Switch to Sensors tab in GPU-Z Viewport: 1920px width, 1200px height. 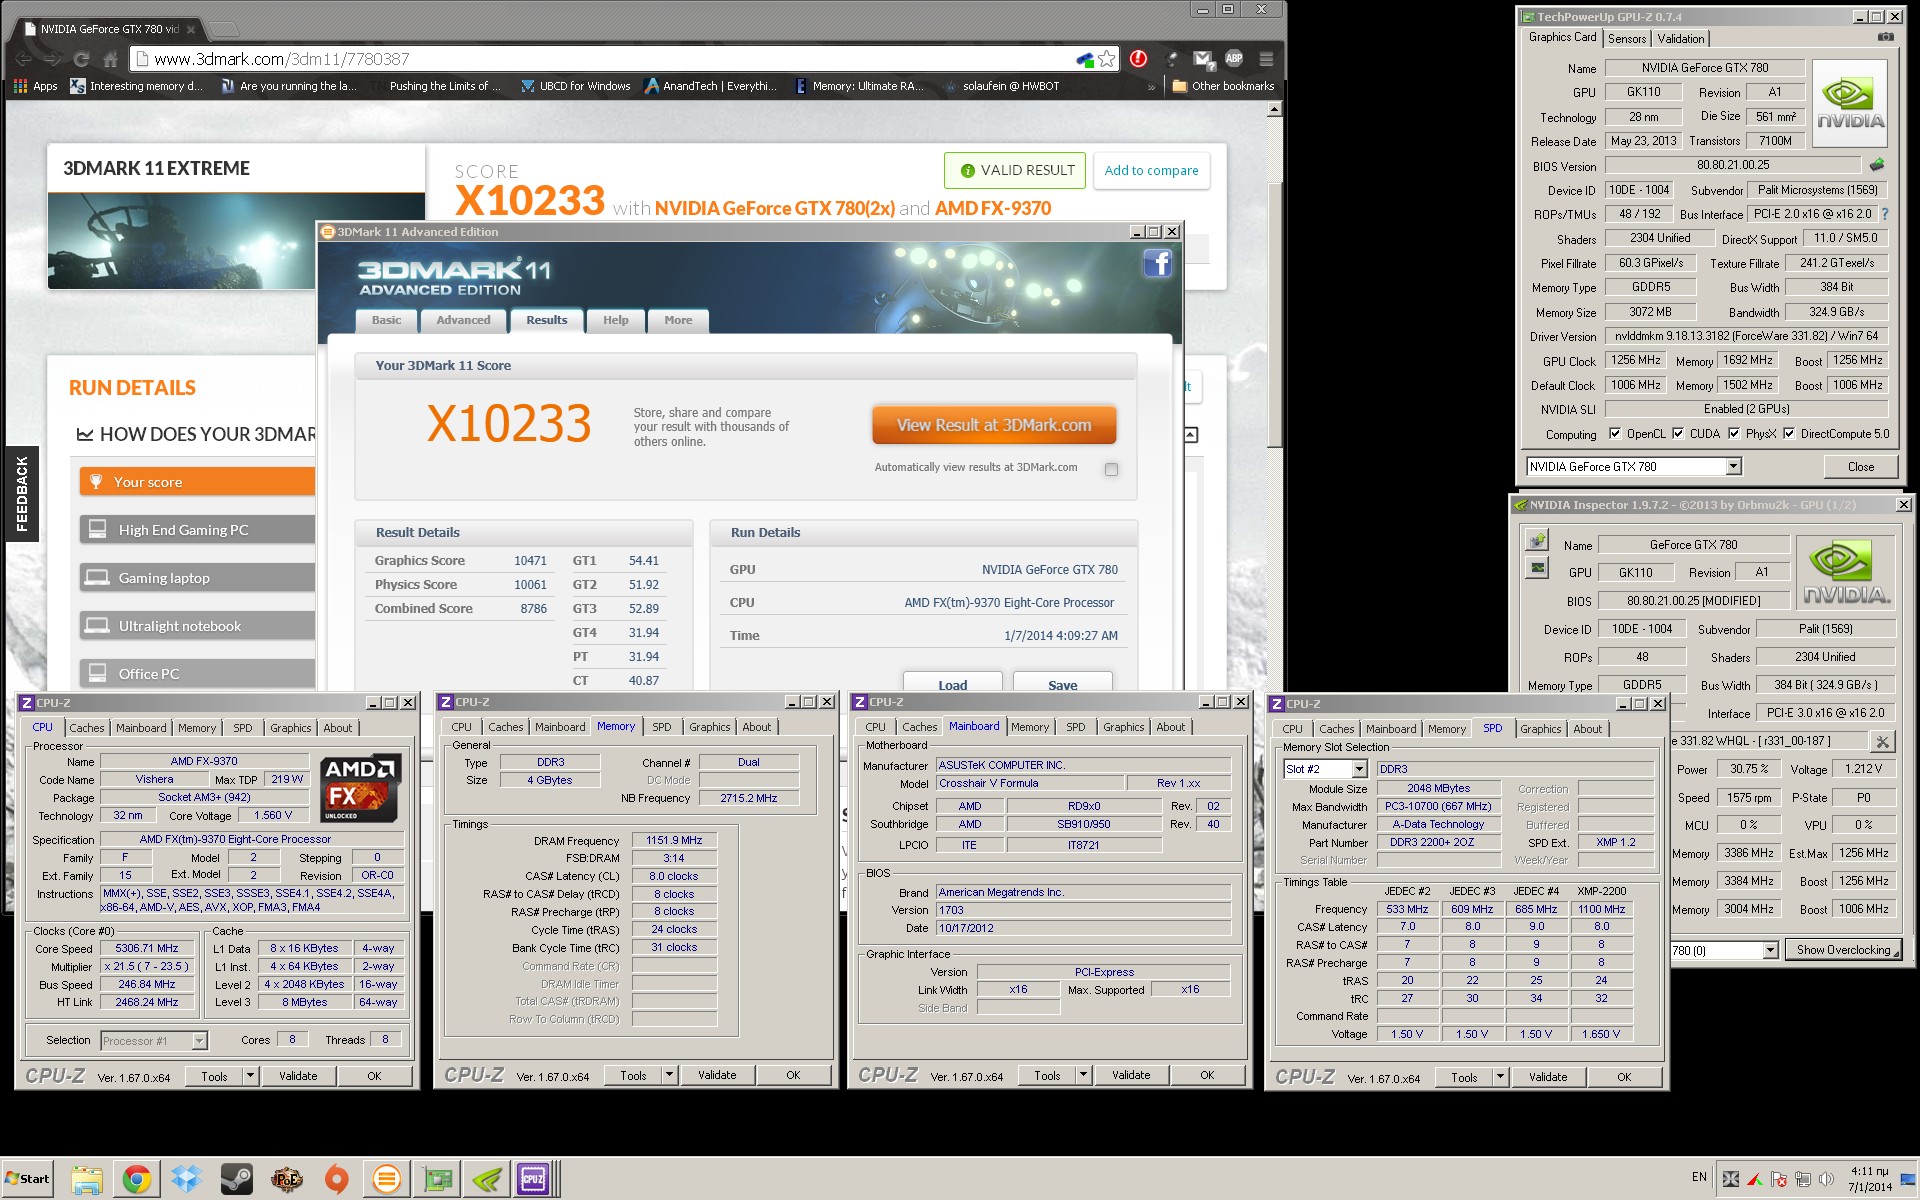1627,39
